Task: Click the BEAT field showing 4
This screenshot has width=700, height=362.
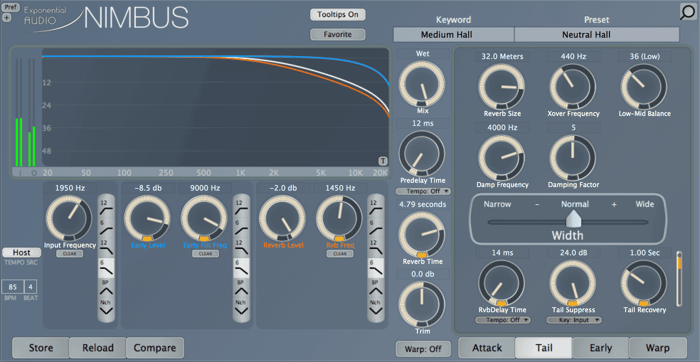Action: coord(31,287)
